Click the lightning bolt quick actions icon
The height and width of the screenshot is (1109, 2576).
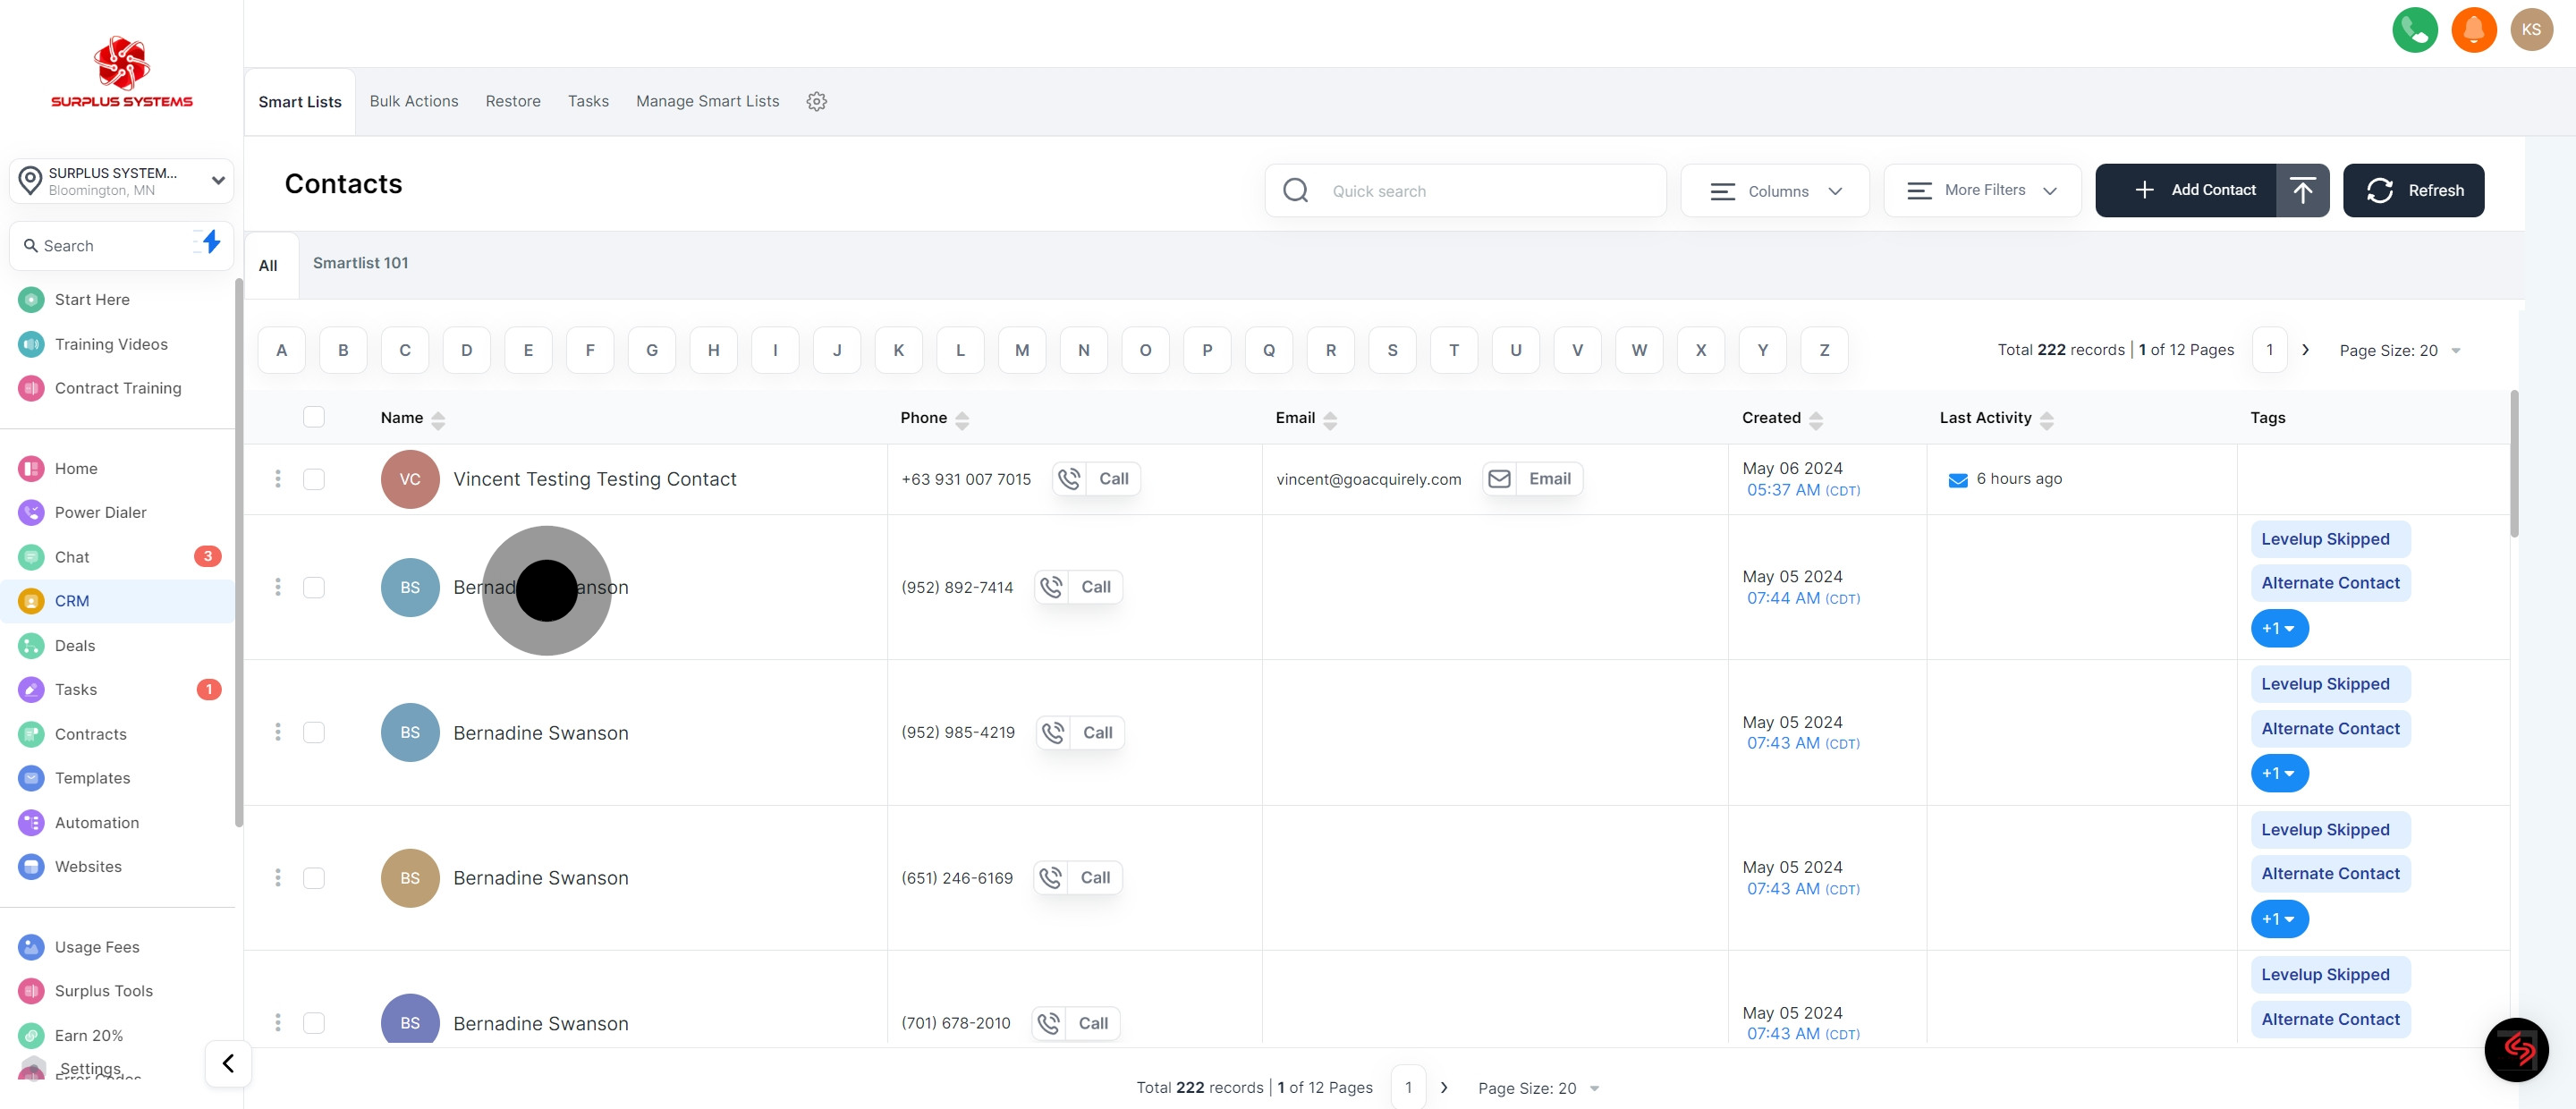(210, 242)
